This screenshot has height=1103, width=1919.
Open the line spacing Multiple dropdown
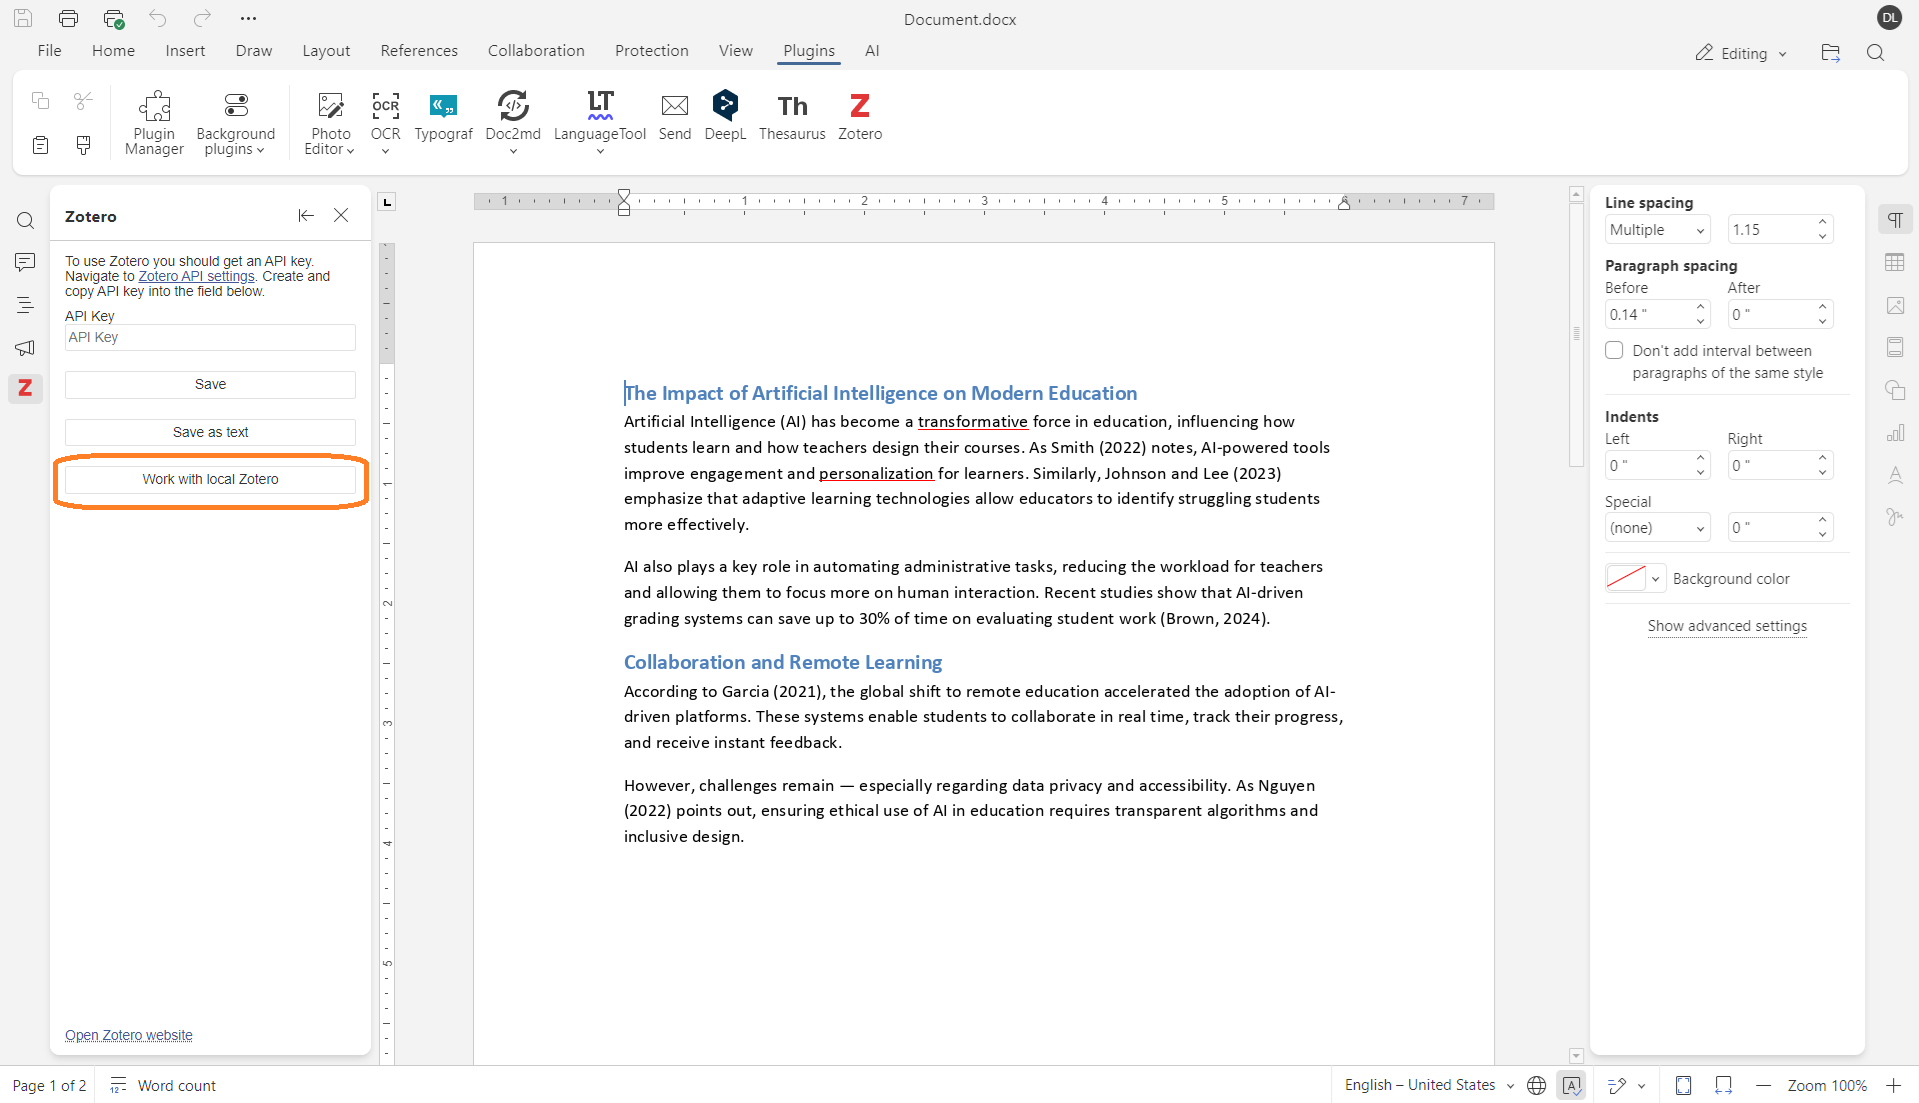1657,229
